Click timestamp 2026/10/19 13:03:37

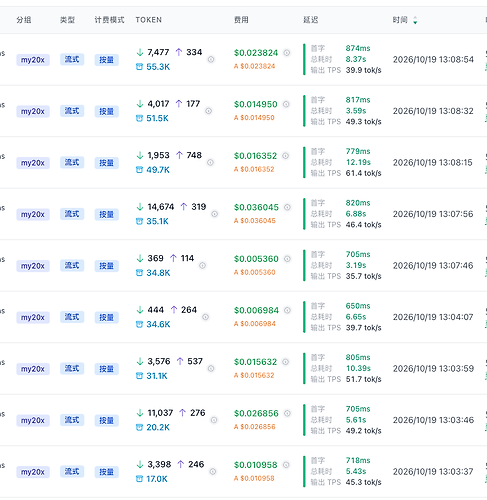433,472
